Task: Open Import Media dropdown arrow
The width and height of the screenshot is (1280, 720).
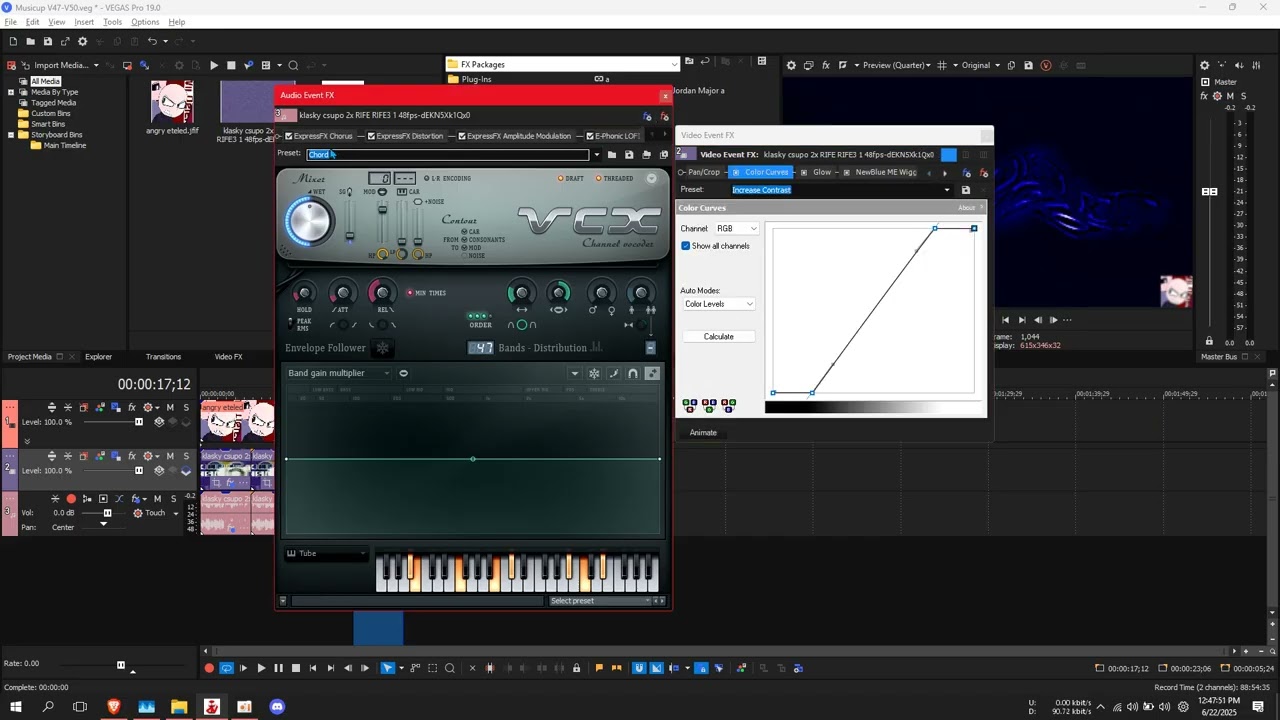Action: 96,65
